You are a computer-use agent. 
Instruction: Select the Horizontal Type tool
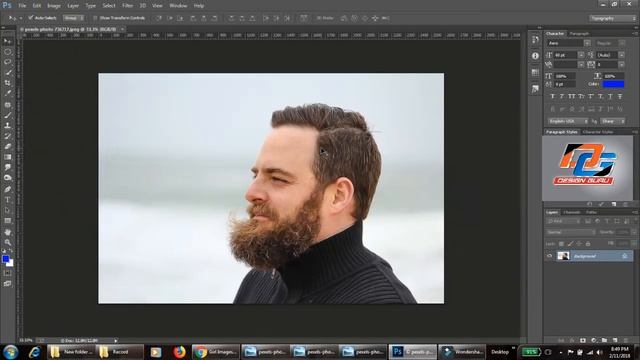pos(7,200)
